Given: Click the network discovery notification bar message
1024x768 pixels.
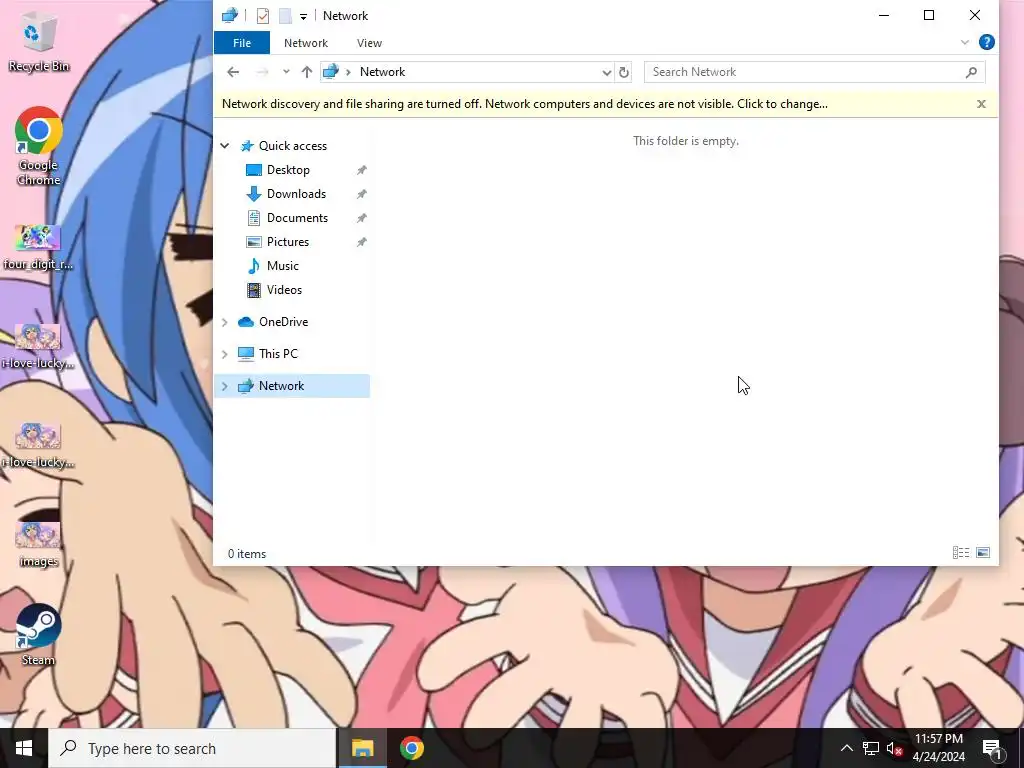Looking at the screenshot, I should [524, 104].
